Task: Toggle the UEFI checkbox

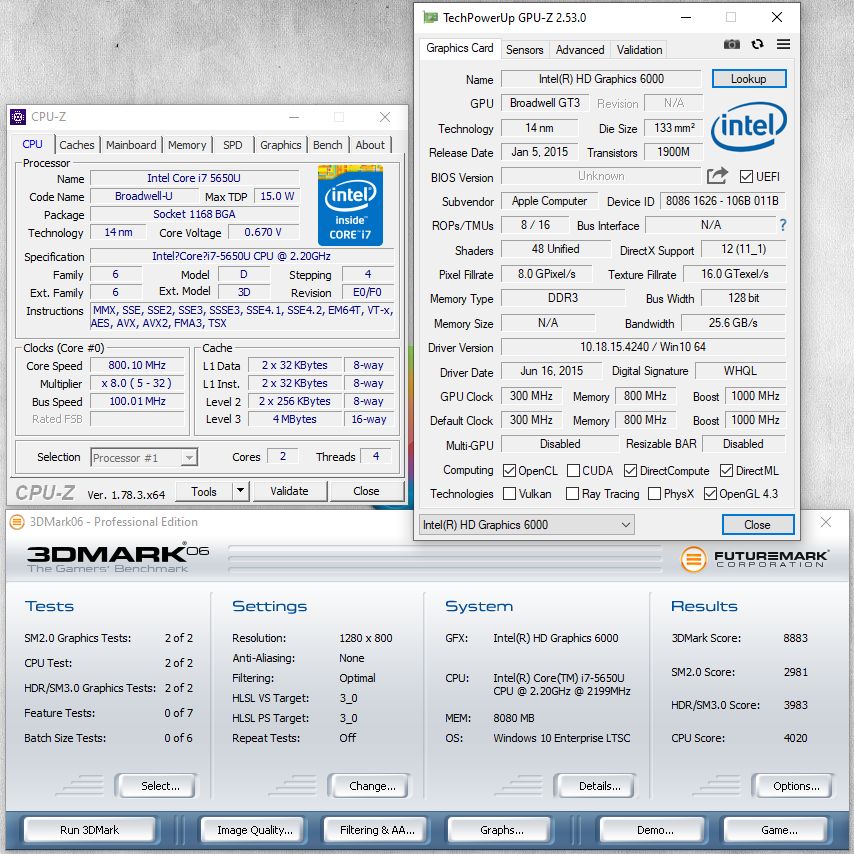Action: tap(746, 176)
